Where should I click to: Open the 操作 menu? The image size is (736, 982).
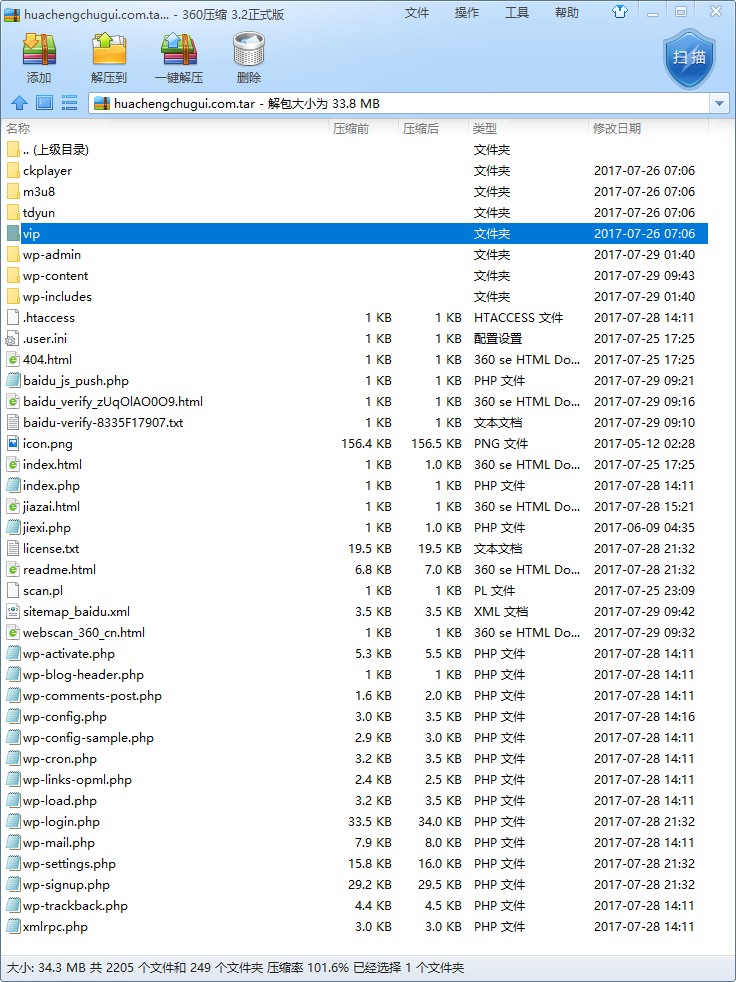tap(467, 13)
